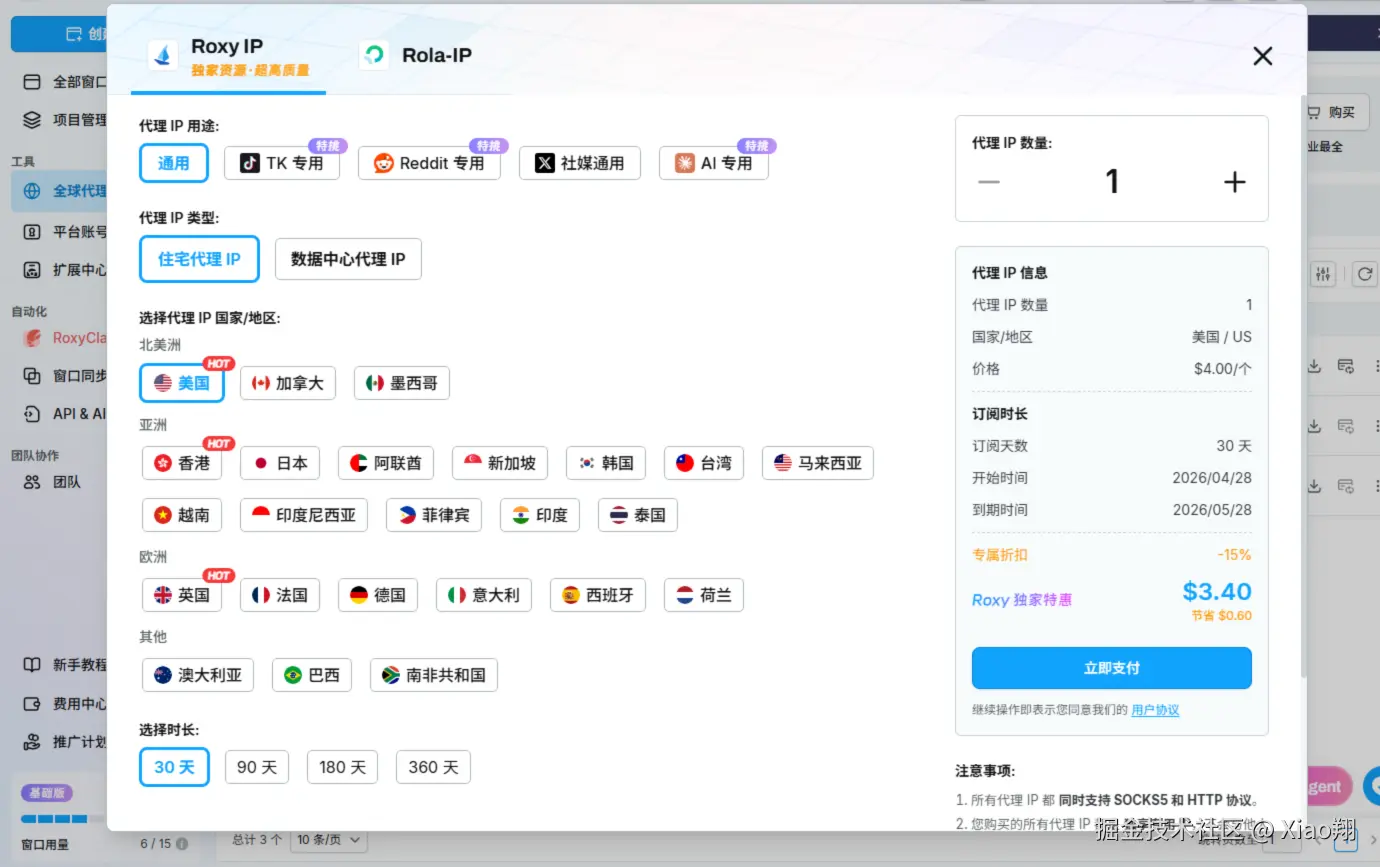This screenshot has height=867, width=1380.
Task: Pick 荷兰 under Europe
Action: click(704, 595)
